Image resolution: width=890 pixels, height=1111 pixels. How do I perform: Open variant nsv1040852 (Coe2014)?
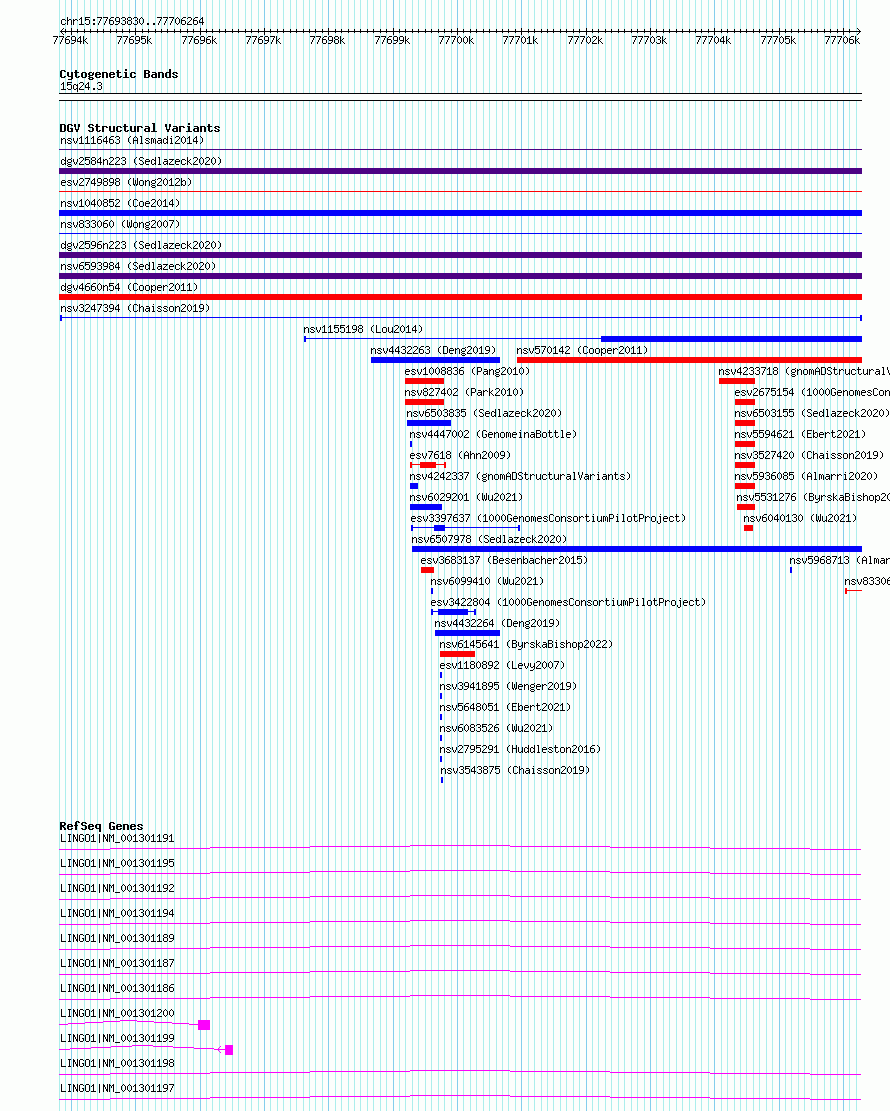tap(120, 203)
